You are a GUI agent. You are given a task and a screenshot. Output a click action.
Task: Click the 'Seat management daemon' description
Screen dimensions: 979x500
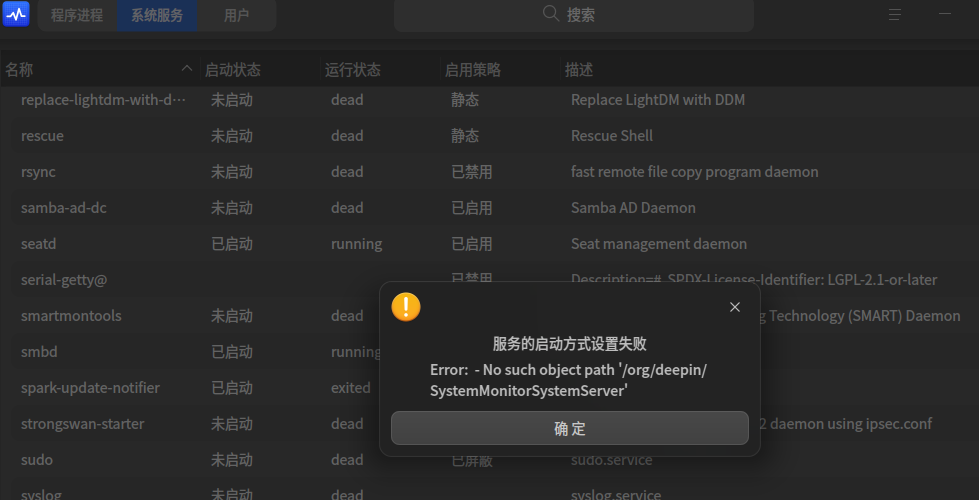[x=659, y=244]
